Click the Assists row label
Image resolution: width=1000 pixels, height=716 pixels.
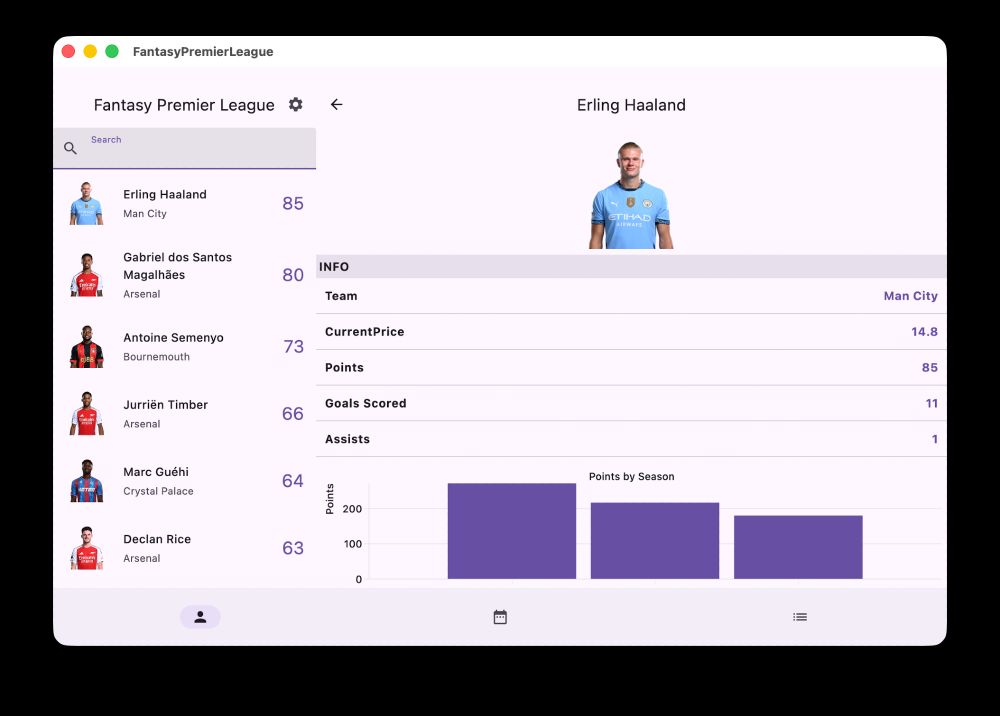[348, 439]
